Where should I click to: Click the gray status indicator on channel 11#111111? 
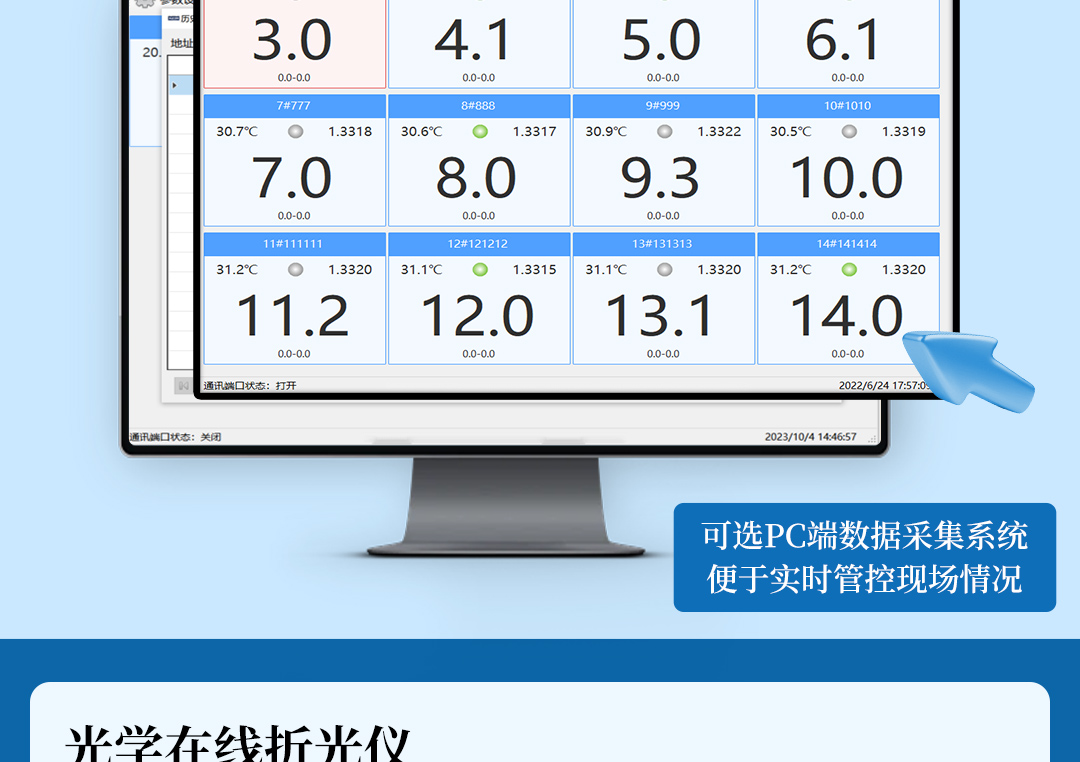pos(295,269)
